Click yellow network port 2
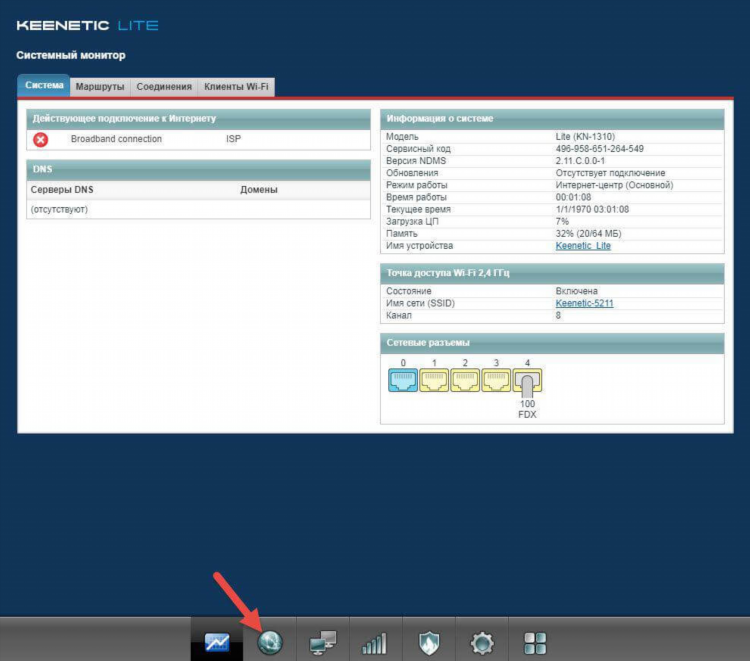This screenshot has width=750, height=661. click(465, 380)
